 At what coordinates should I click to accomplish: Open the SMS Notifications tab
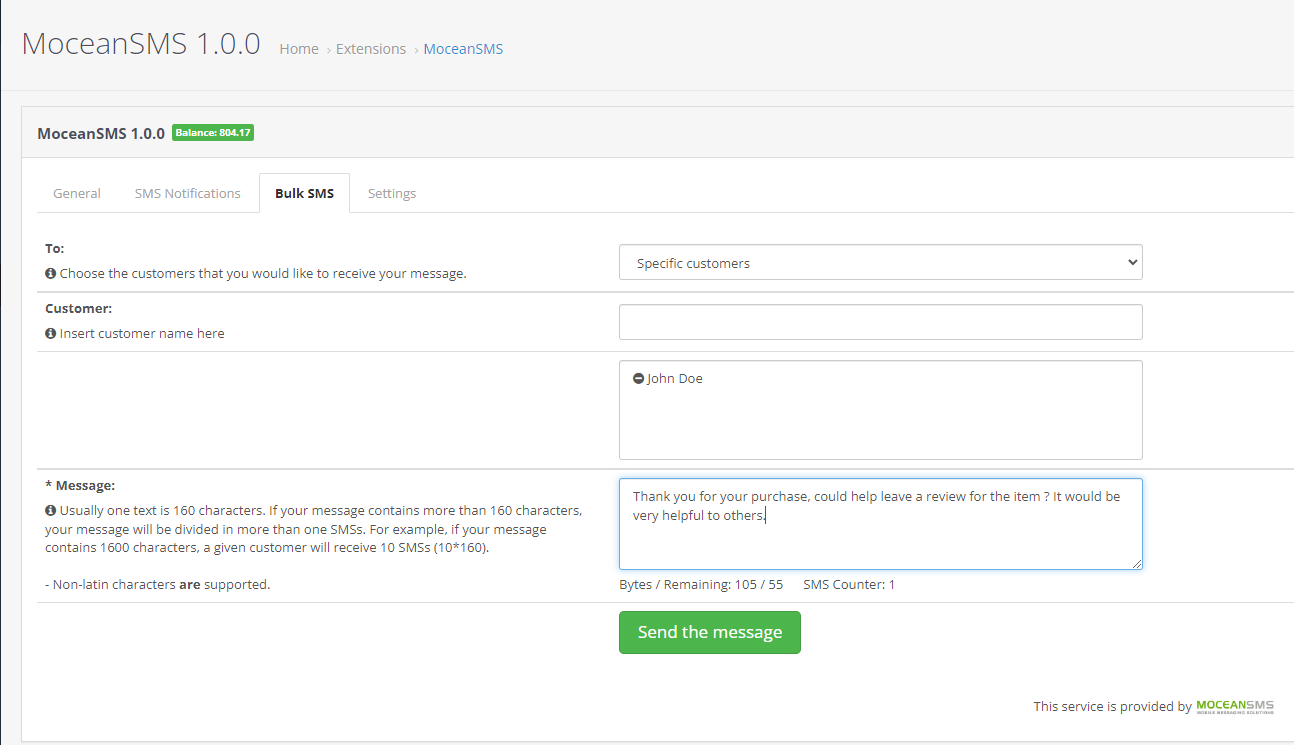187,192
